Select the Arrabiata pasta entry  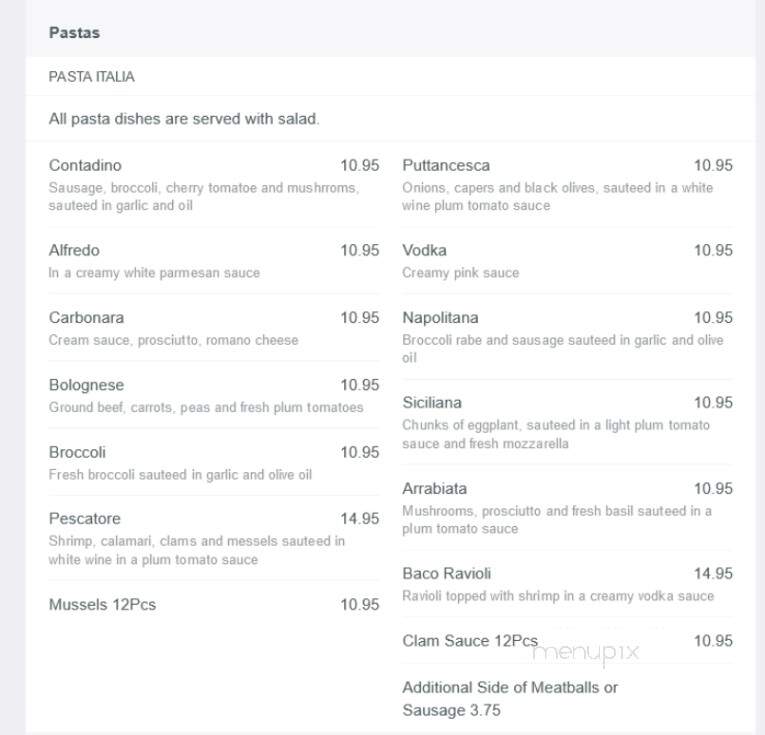434,488
